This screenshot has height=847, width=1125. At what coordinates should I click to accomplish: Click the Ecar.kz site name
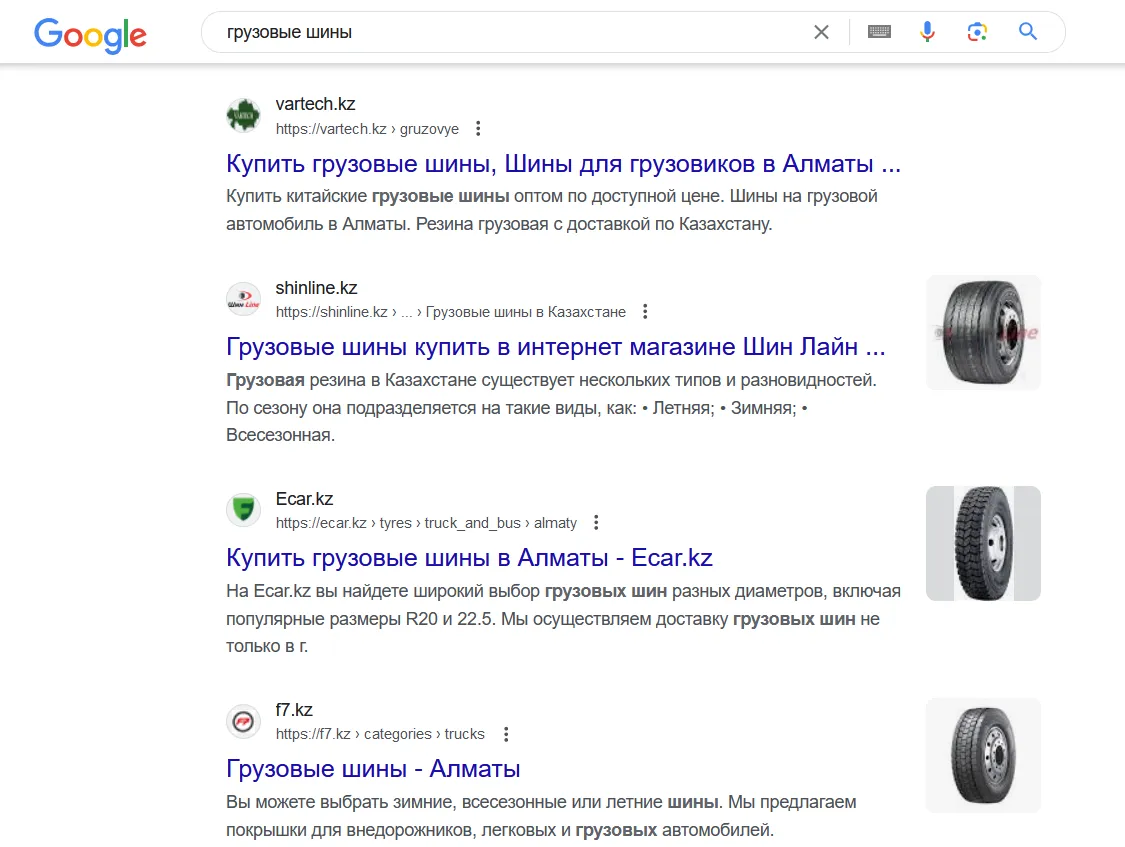(304, 498)
